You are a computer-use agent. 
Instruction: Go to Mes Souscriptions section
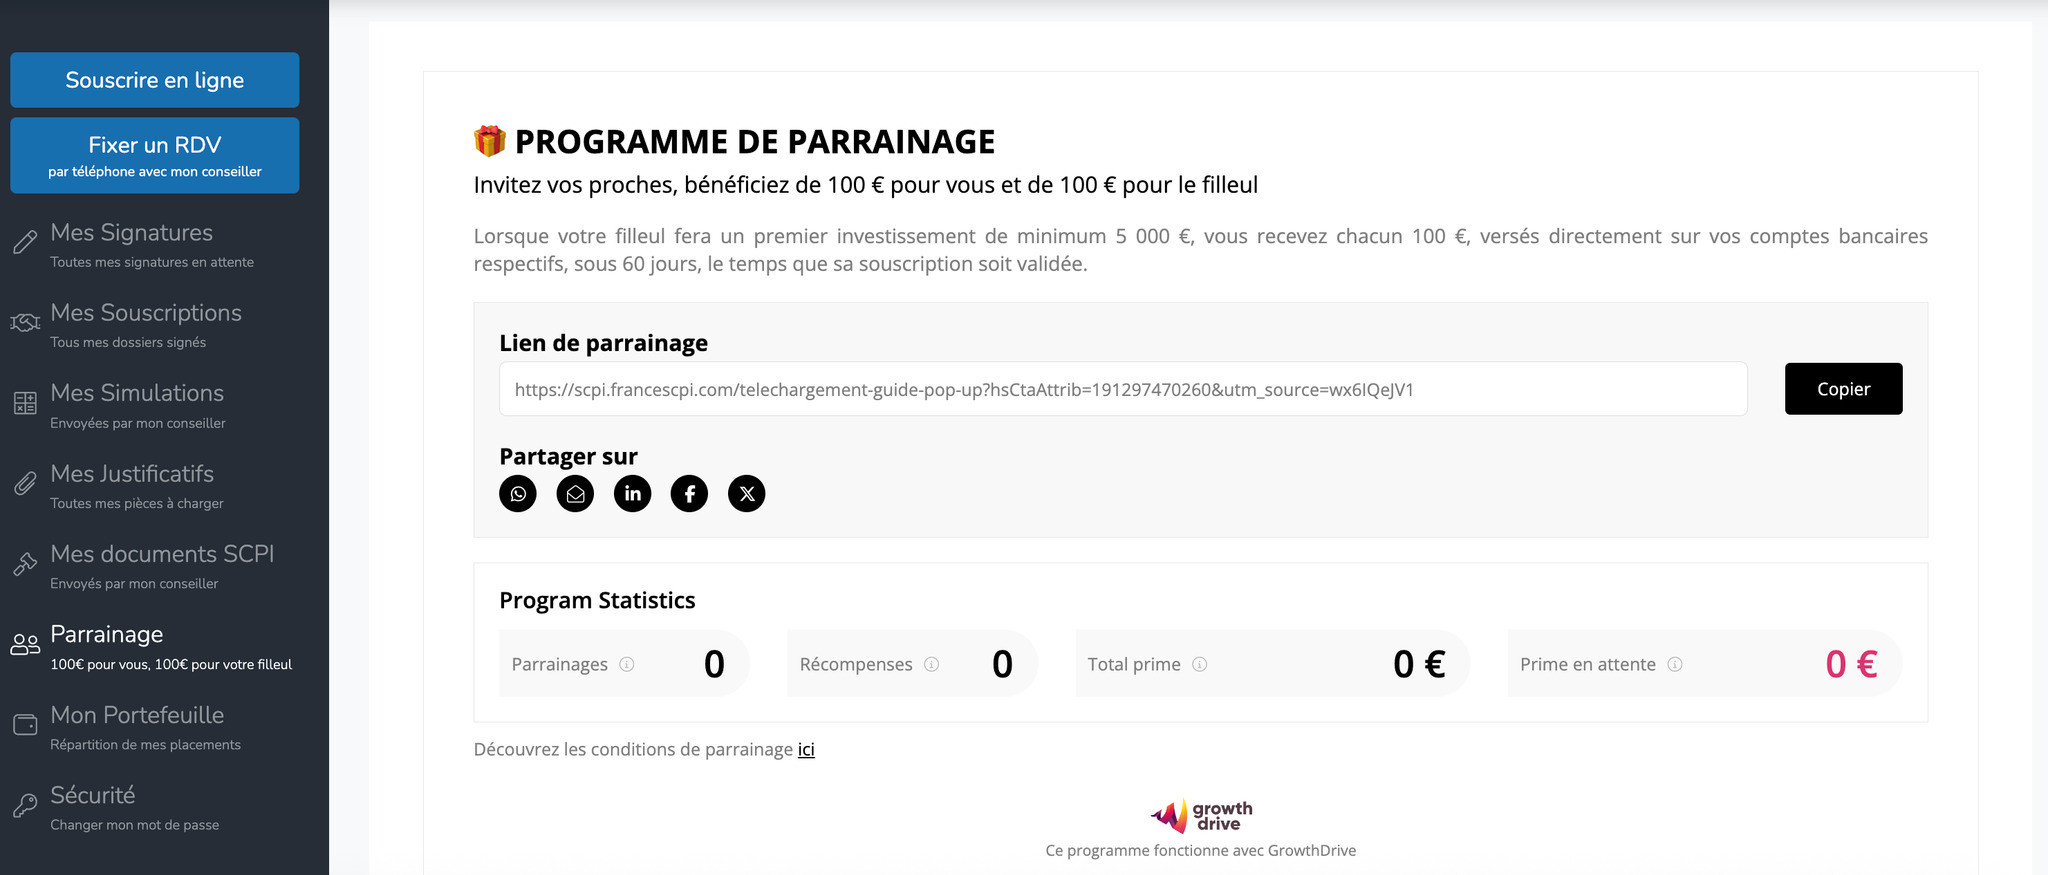(146, 325)
